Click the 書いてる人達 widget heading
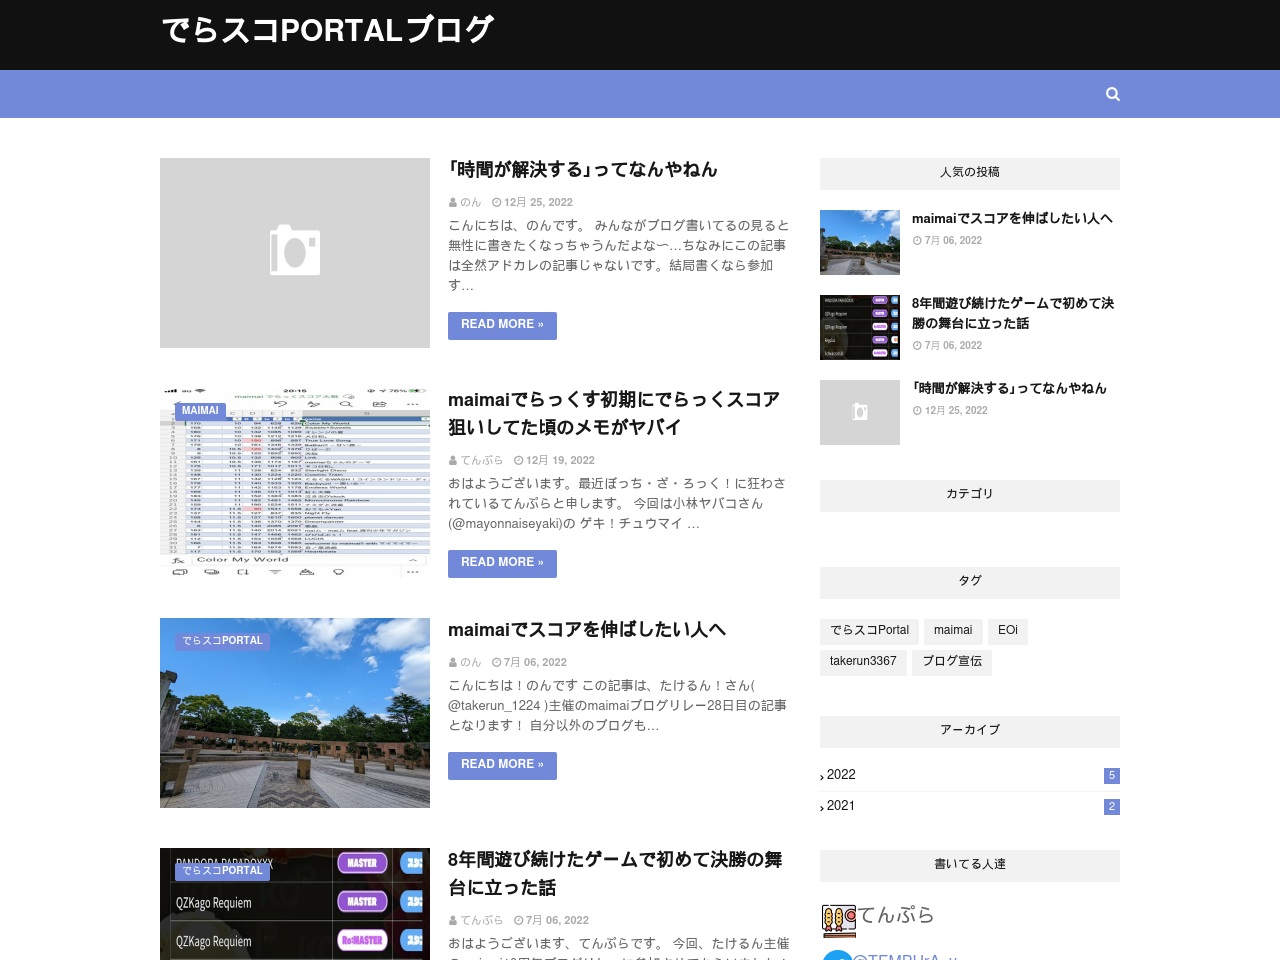Viewport: 1280px width, 960px height. [x=970, y=864]
